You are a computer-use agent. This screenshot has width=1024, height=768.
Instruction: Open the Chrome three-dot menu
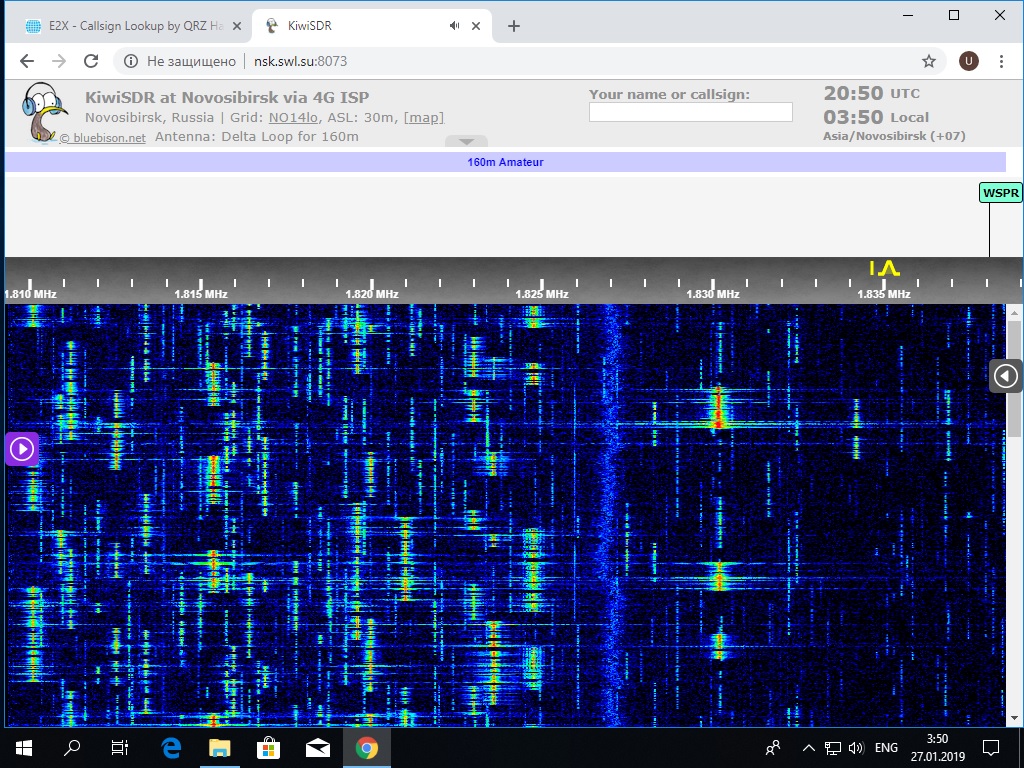[1001, 61]
